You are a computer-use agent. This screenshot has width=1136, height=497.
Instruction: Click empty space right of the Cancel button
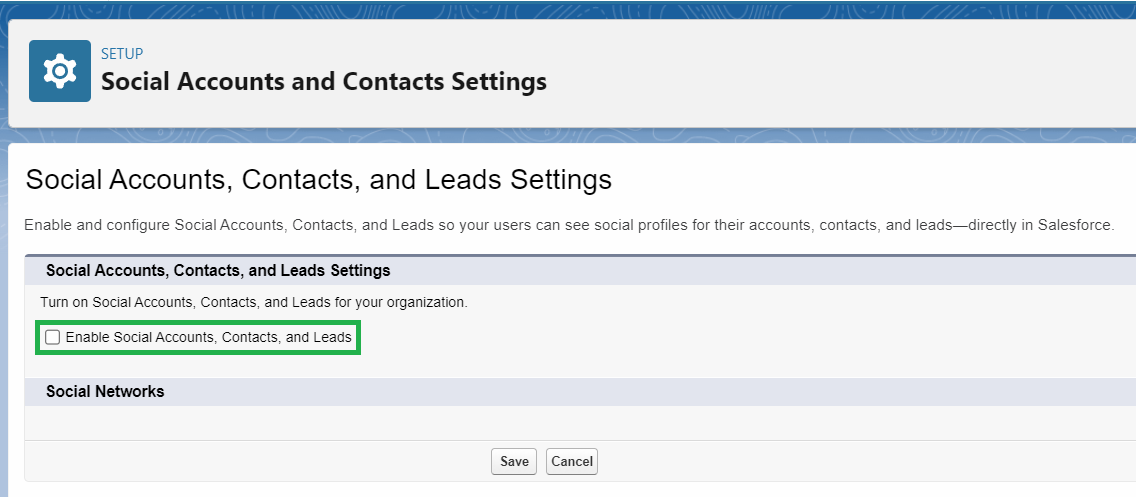point(850,461)
